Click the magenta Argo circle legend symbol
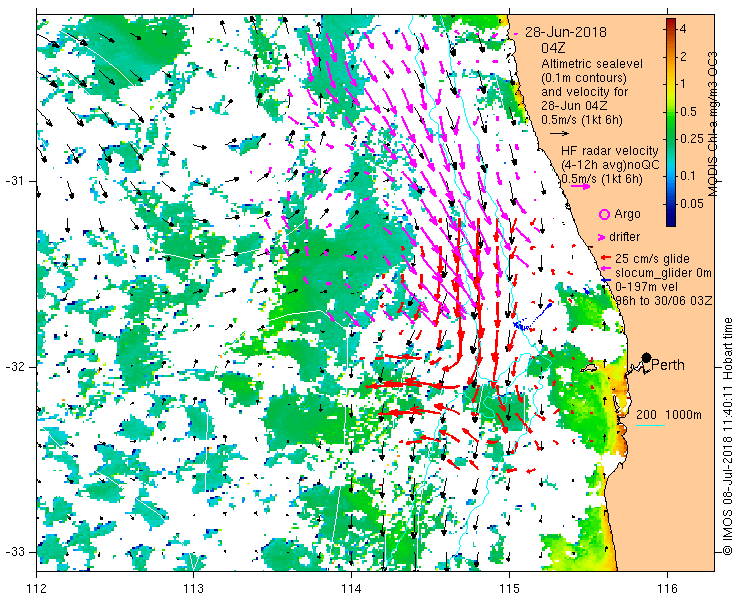 click(x=604, y=215)
